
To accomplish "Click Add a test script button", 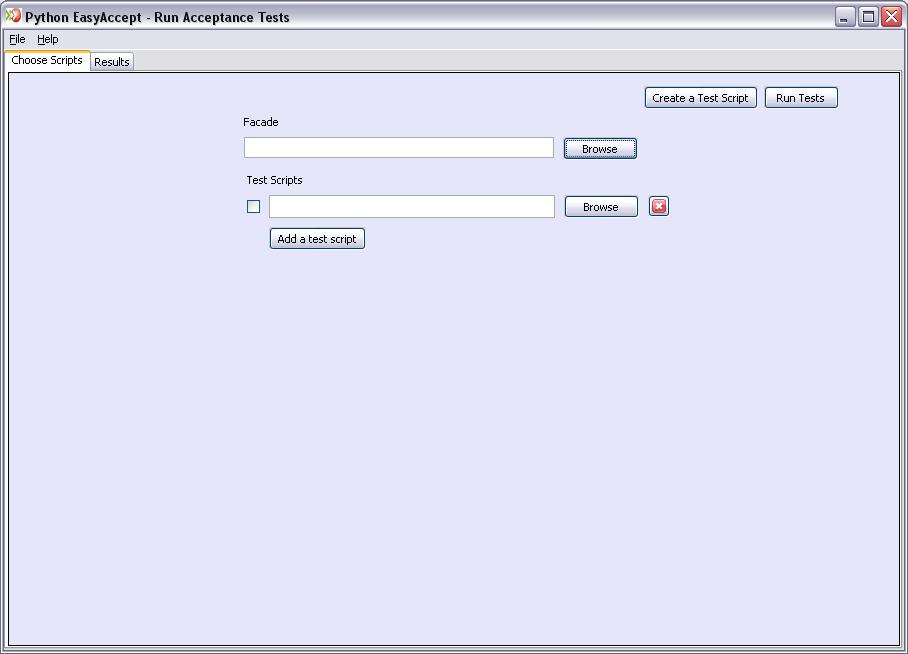I will click(317, 239).
